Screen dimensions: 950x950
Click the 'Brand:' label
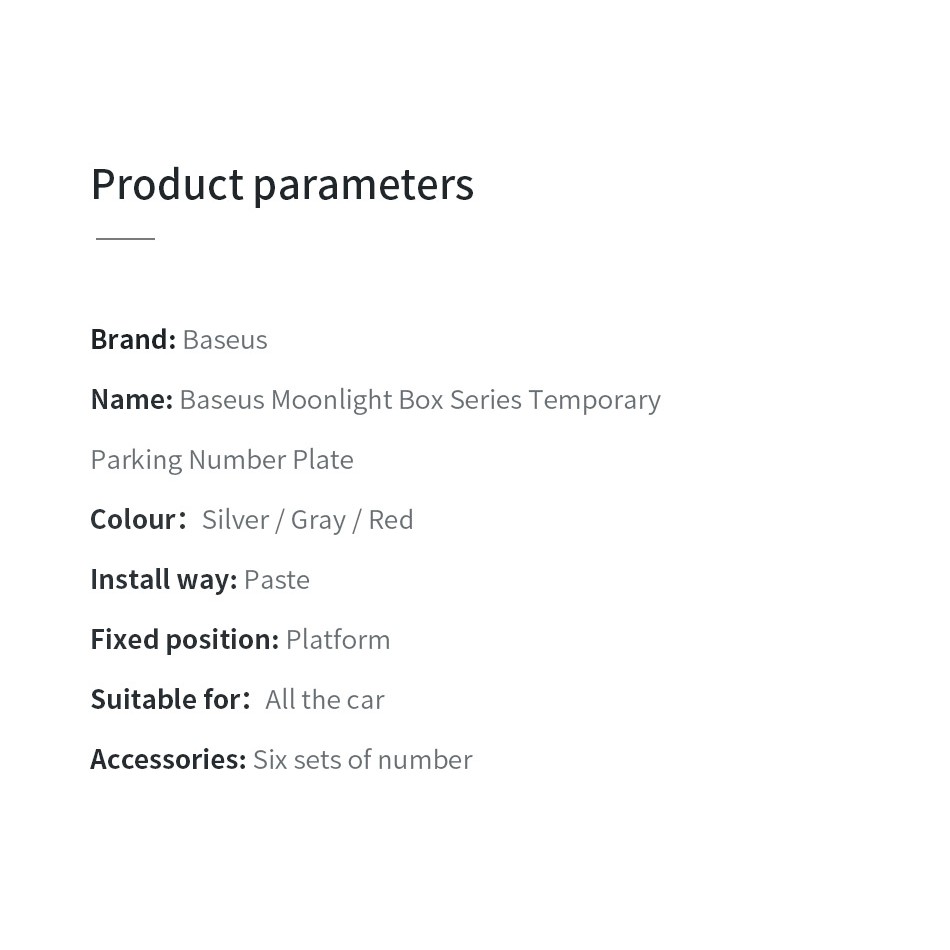[132, 339]
